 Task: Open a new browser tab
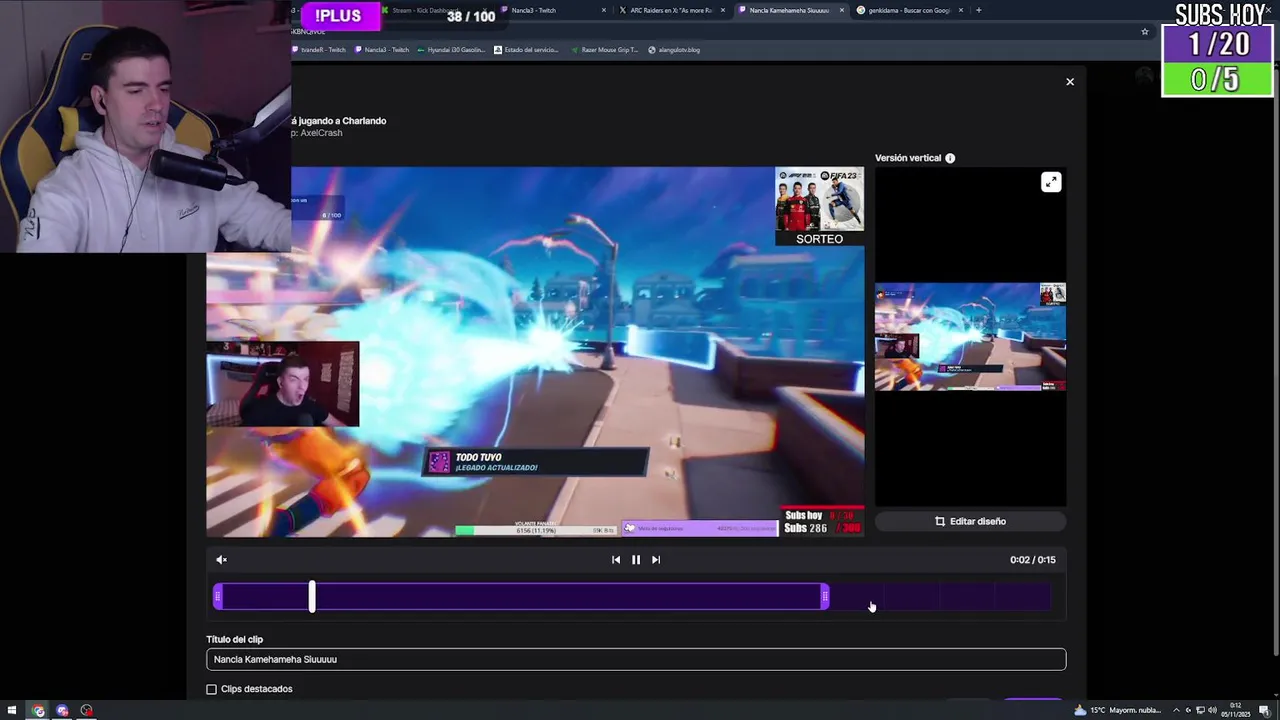978,10
